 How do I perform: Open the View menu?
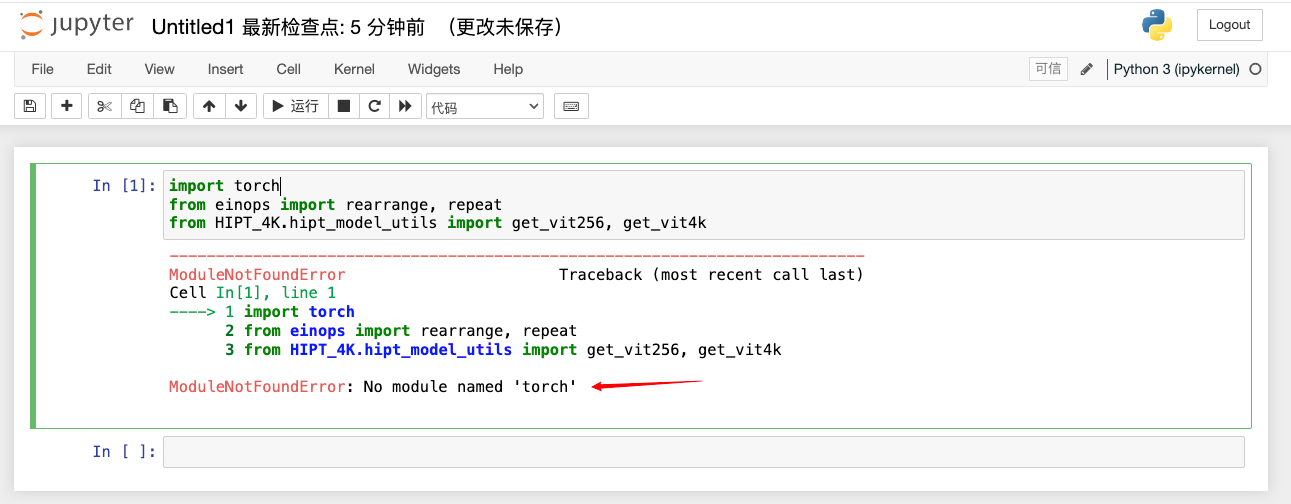tap(159, 69)
